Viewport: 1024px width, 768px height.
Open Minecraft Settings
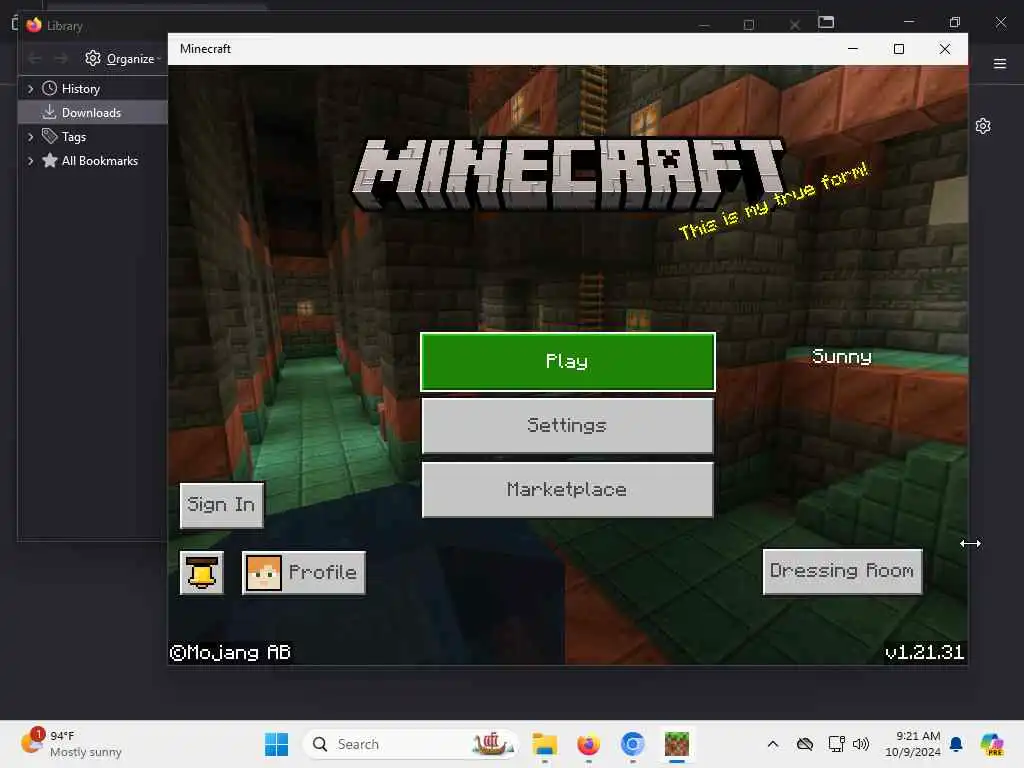[x=568, y=426]
